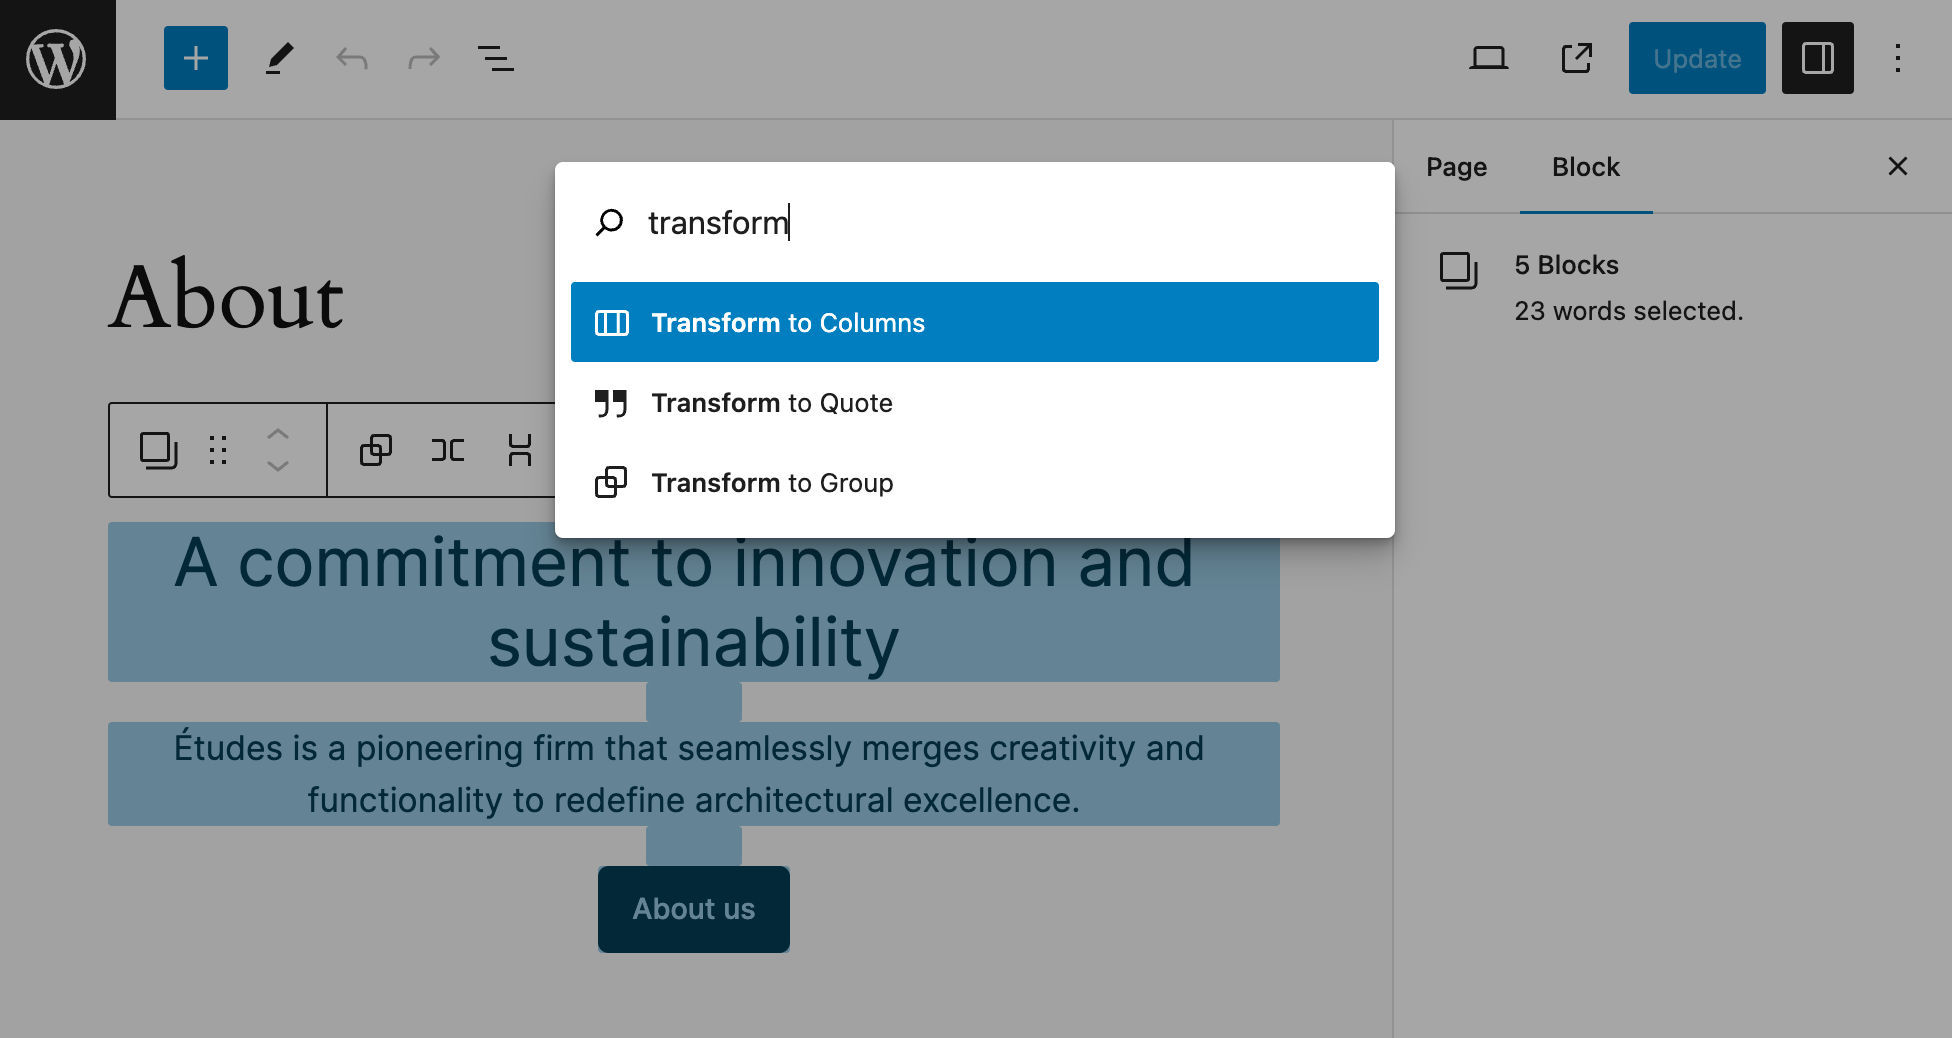1952x1038 pixels.
Task: Move selected blocks up with chevron
Action: [x=278, y=435]
